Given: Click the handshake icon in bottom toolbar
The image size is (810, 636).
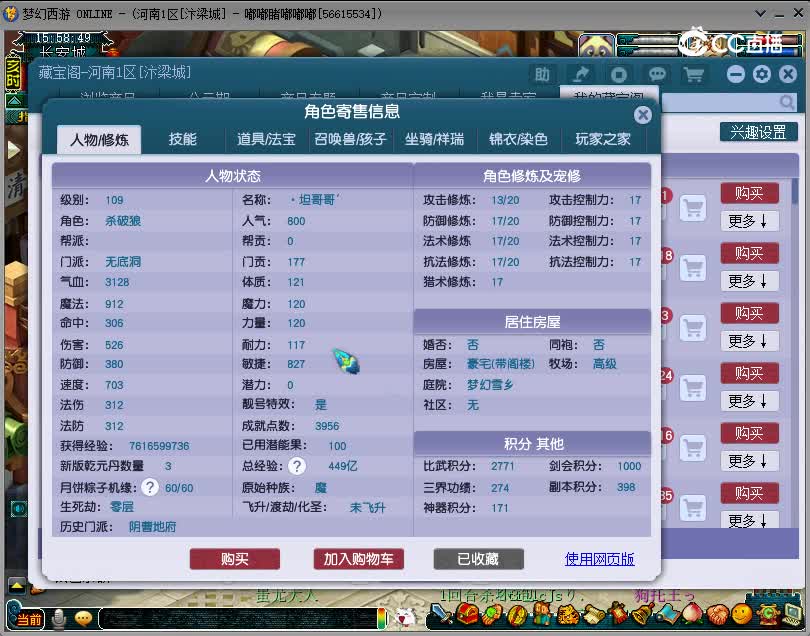Looking at the screenshot, I should (x=717, y=614).
